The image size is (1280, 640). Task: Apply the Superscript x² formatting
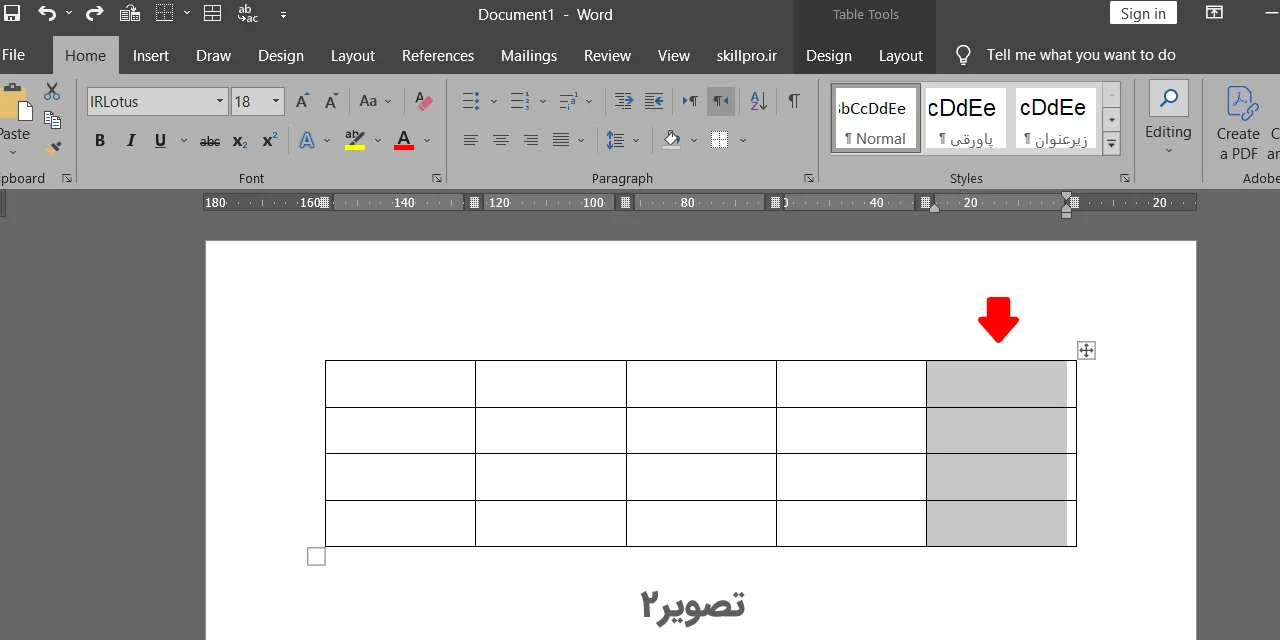[269, 141]
